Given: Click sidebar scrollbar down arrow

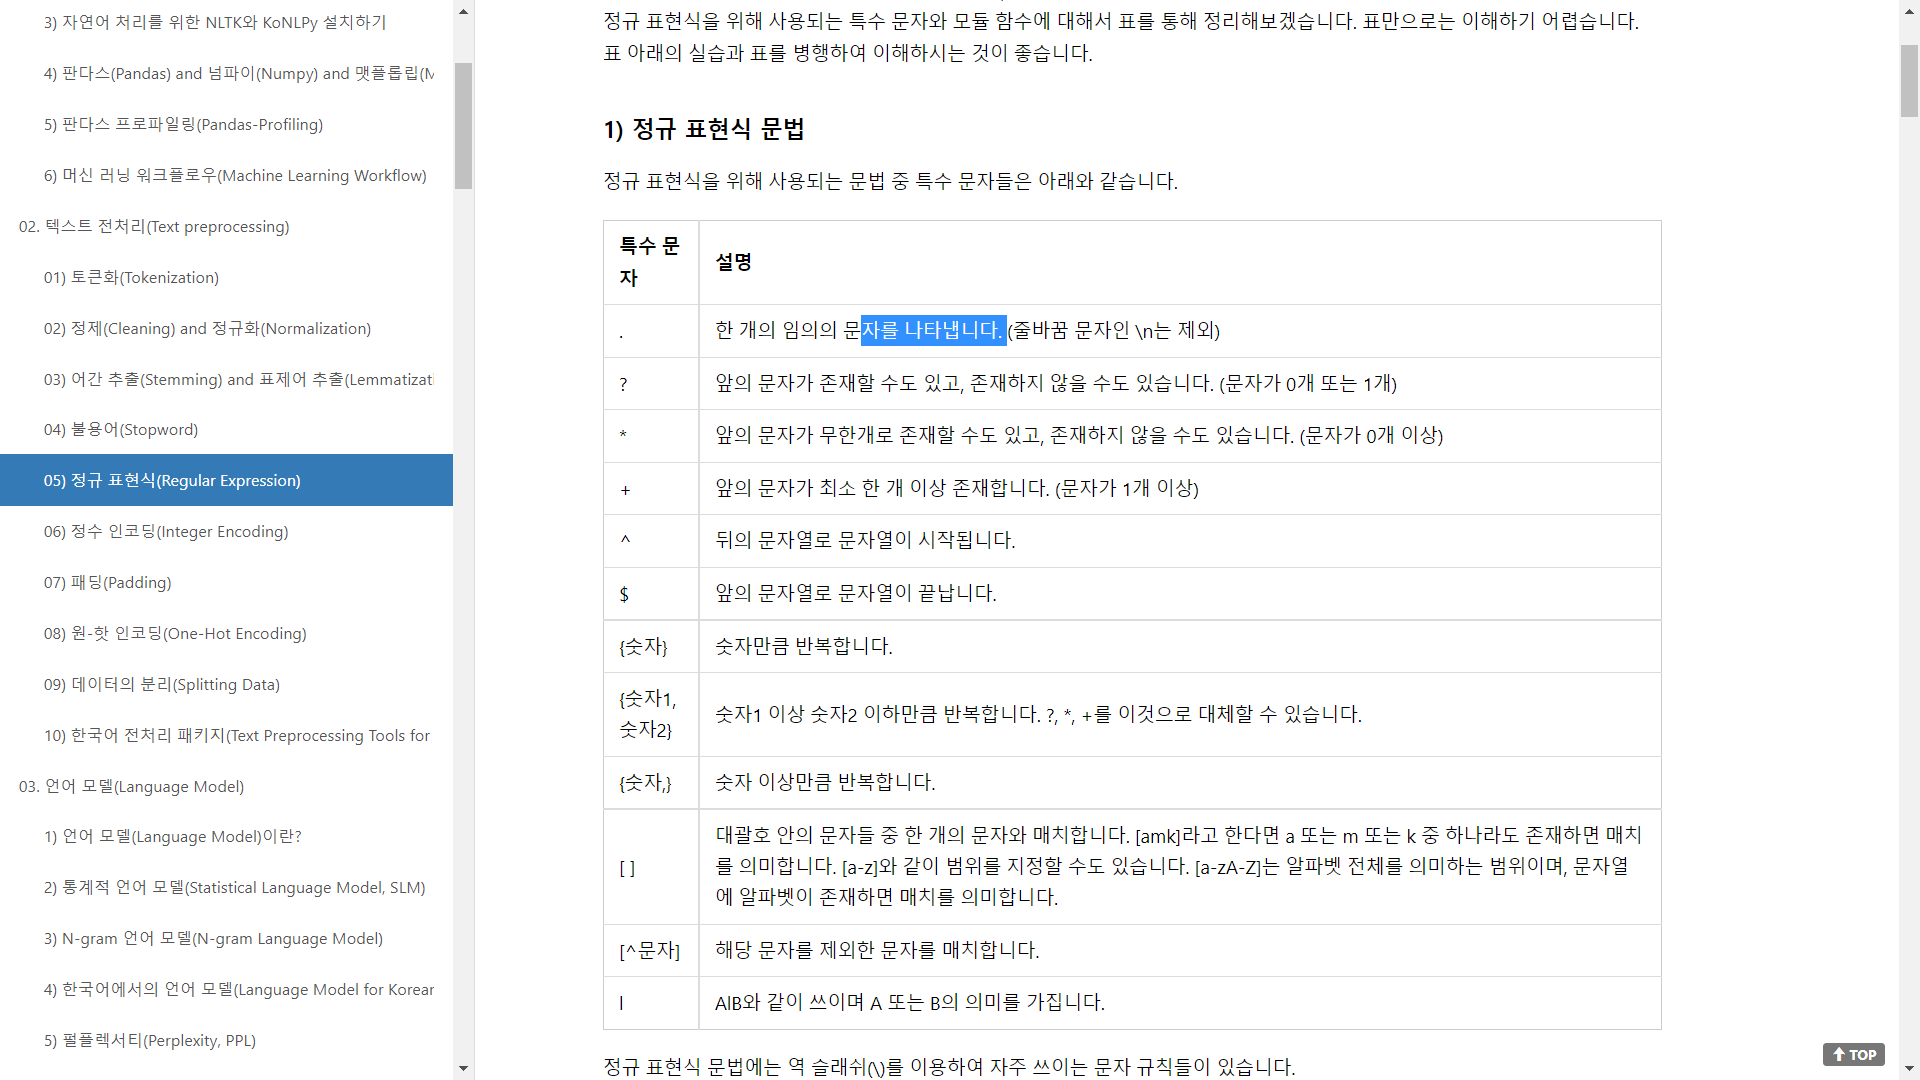Looking at the screenshot, I should (463, 1068).
